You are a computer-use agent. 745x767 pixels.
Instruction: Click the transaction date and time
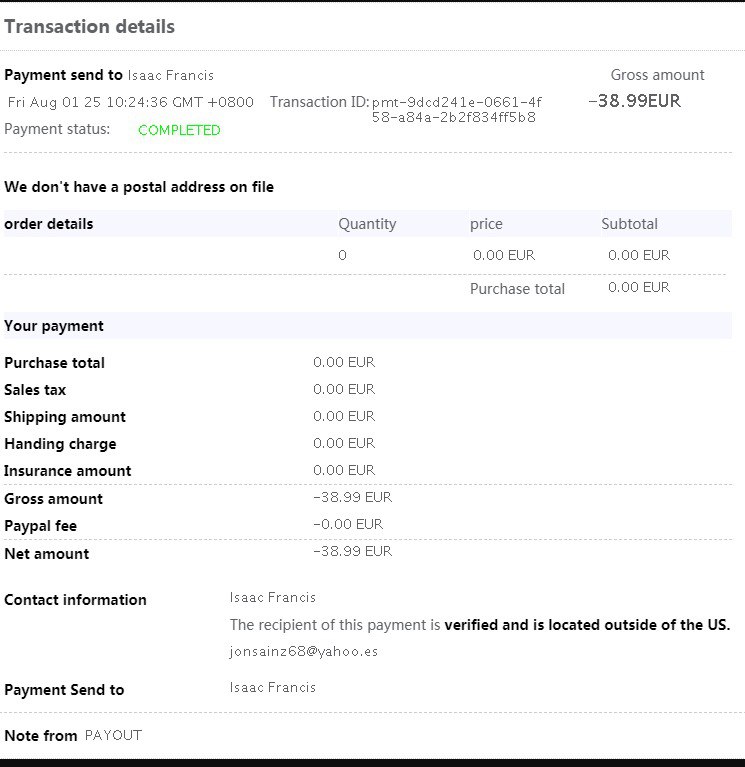pos(131,102)
